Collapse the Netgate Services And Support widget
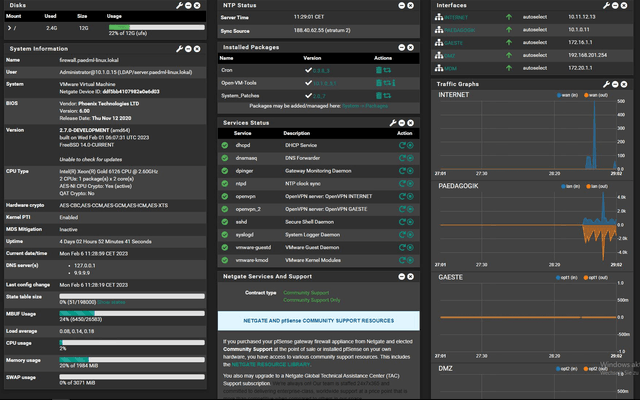Image resolution: width=640 pixels, height=400 pixels. 402,276
